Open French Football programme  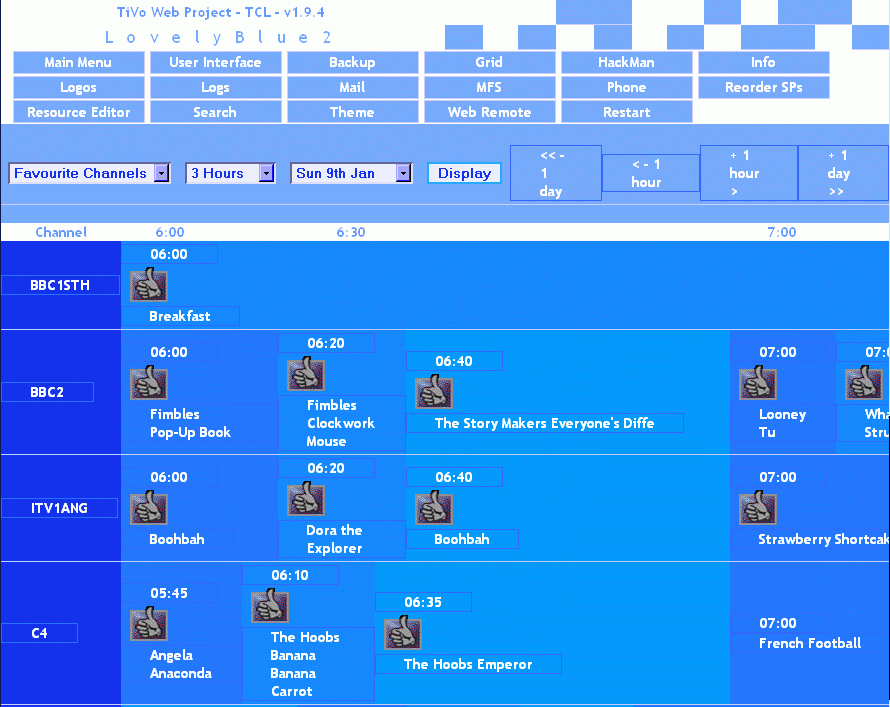pyautogui.click(x=810, y=643)
